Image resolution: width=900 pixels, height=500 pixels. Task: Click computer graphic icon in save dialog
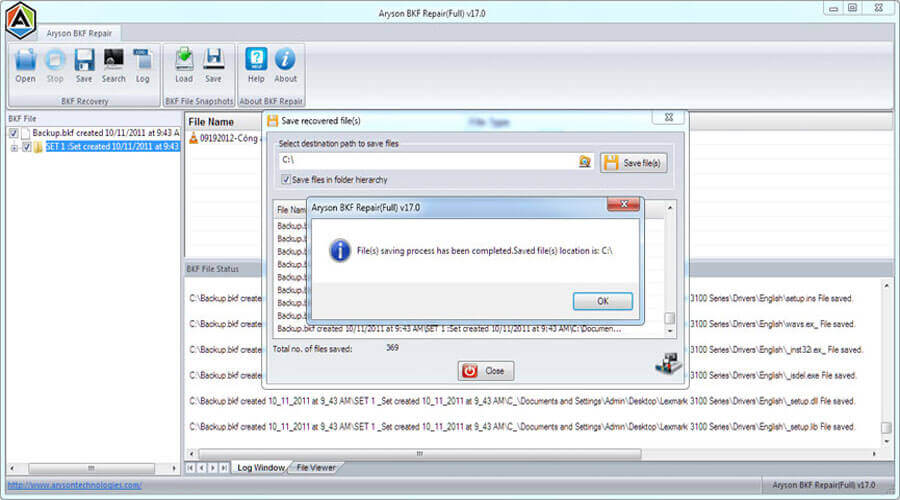[x=668, y=364]
